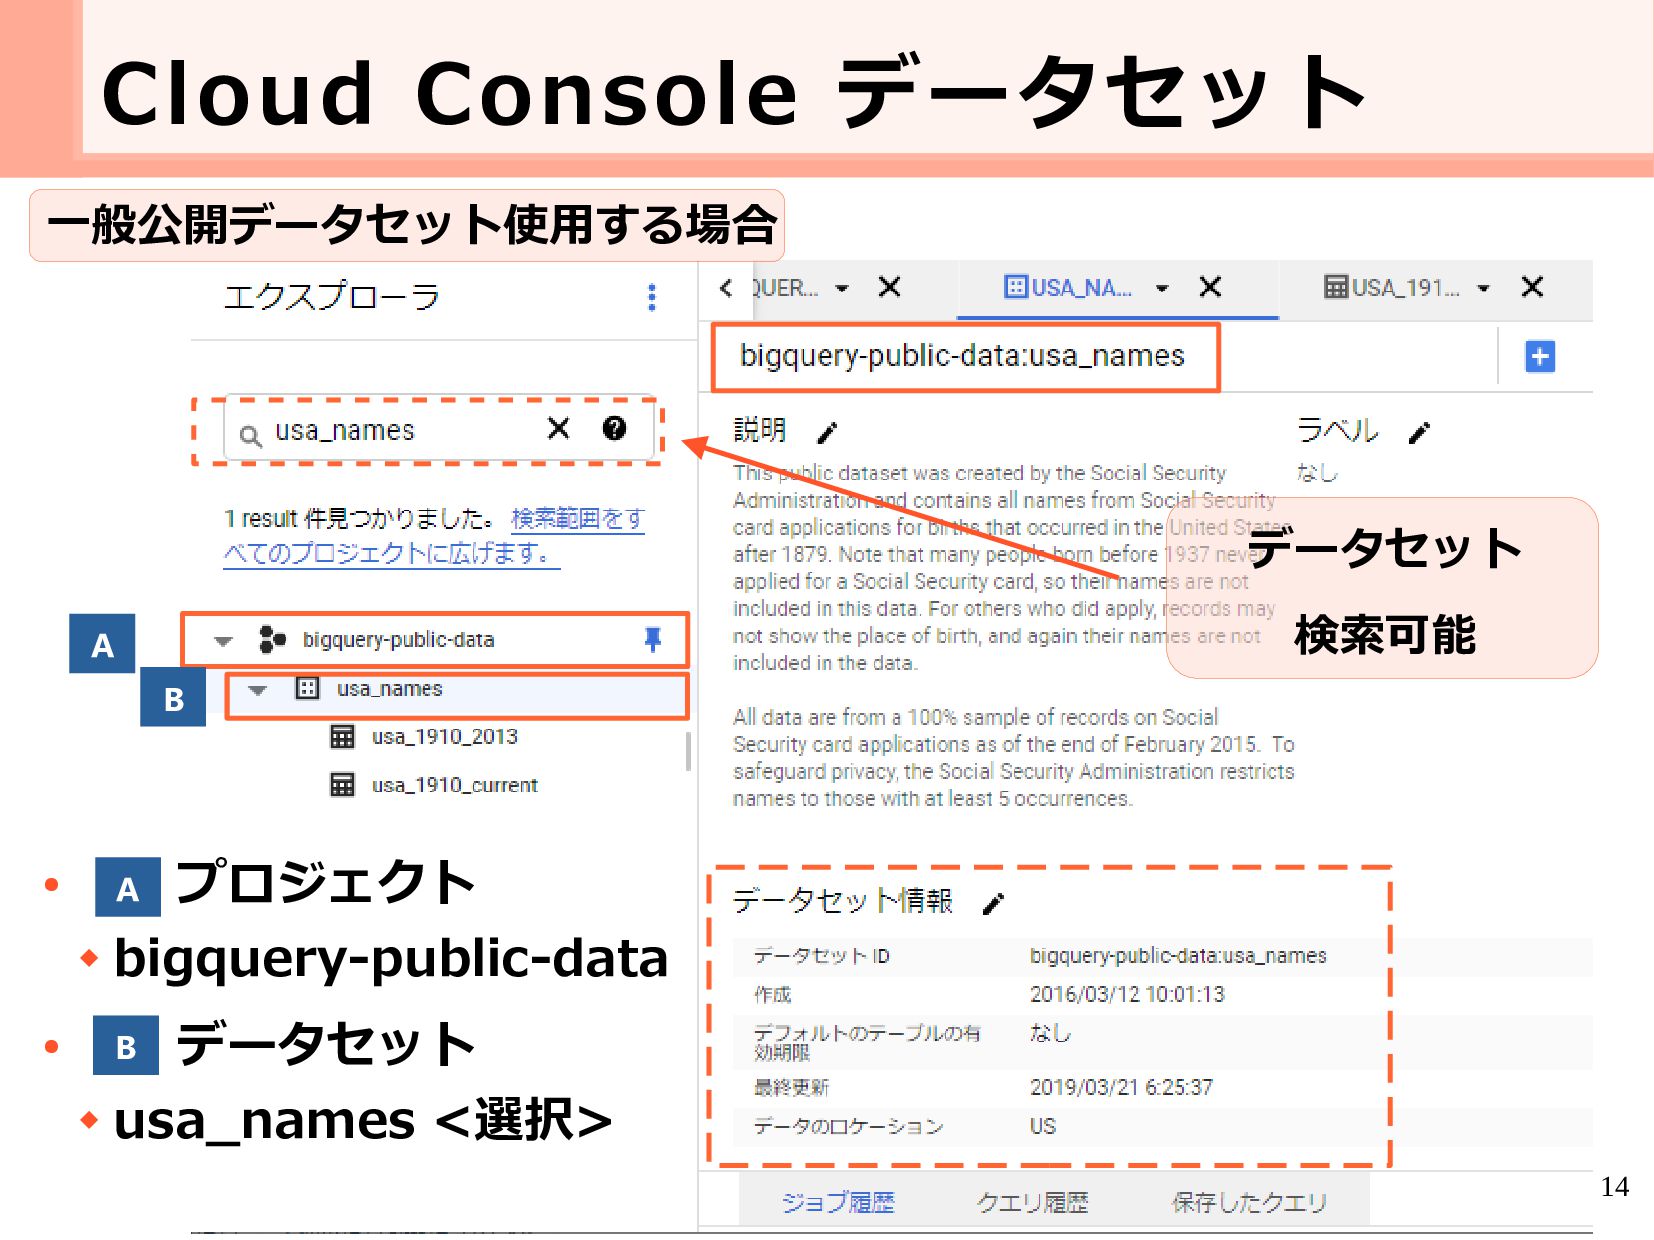Open search help question mark icon

(614, 429)
